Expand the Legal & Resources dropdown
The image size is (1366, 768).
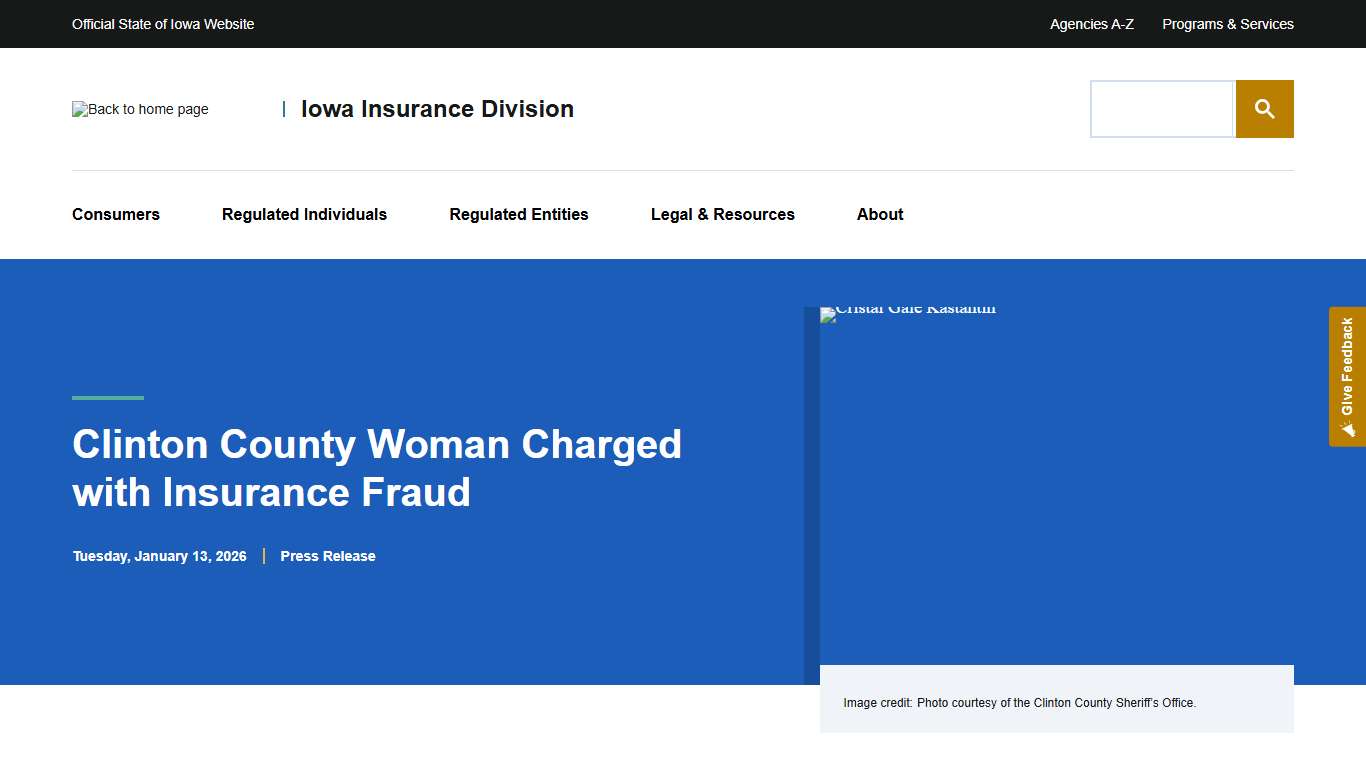722,214
